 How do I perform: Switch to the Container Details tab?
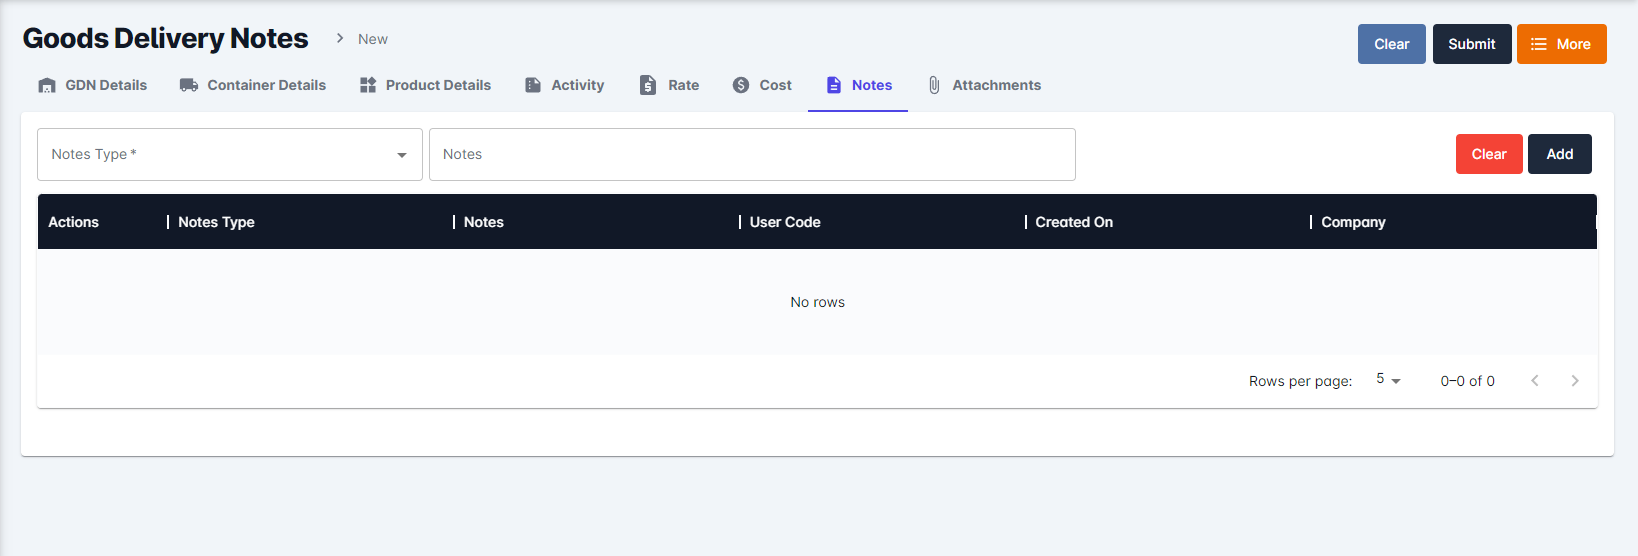266,85
